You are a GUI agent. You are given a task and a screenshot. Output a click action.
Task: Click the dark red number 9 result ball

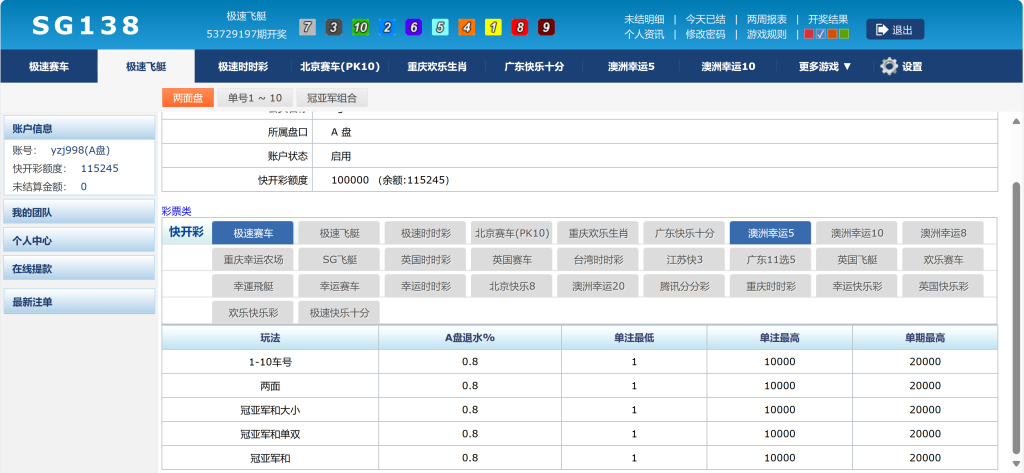(x=546, y=27)
